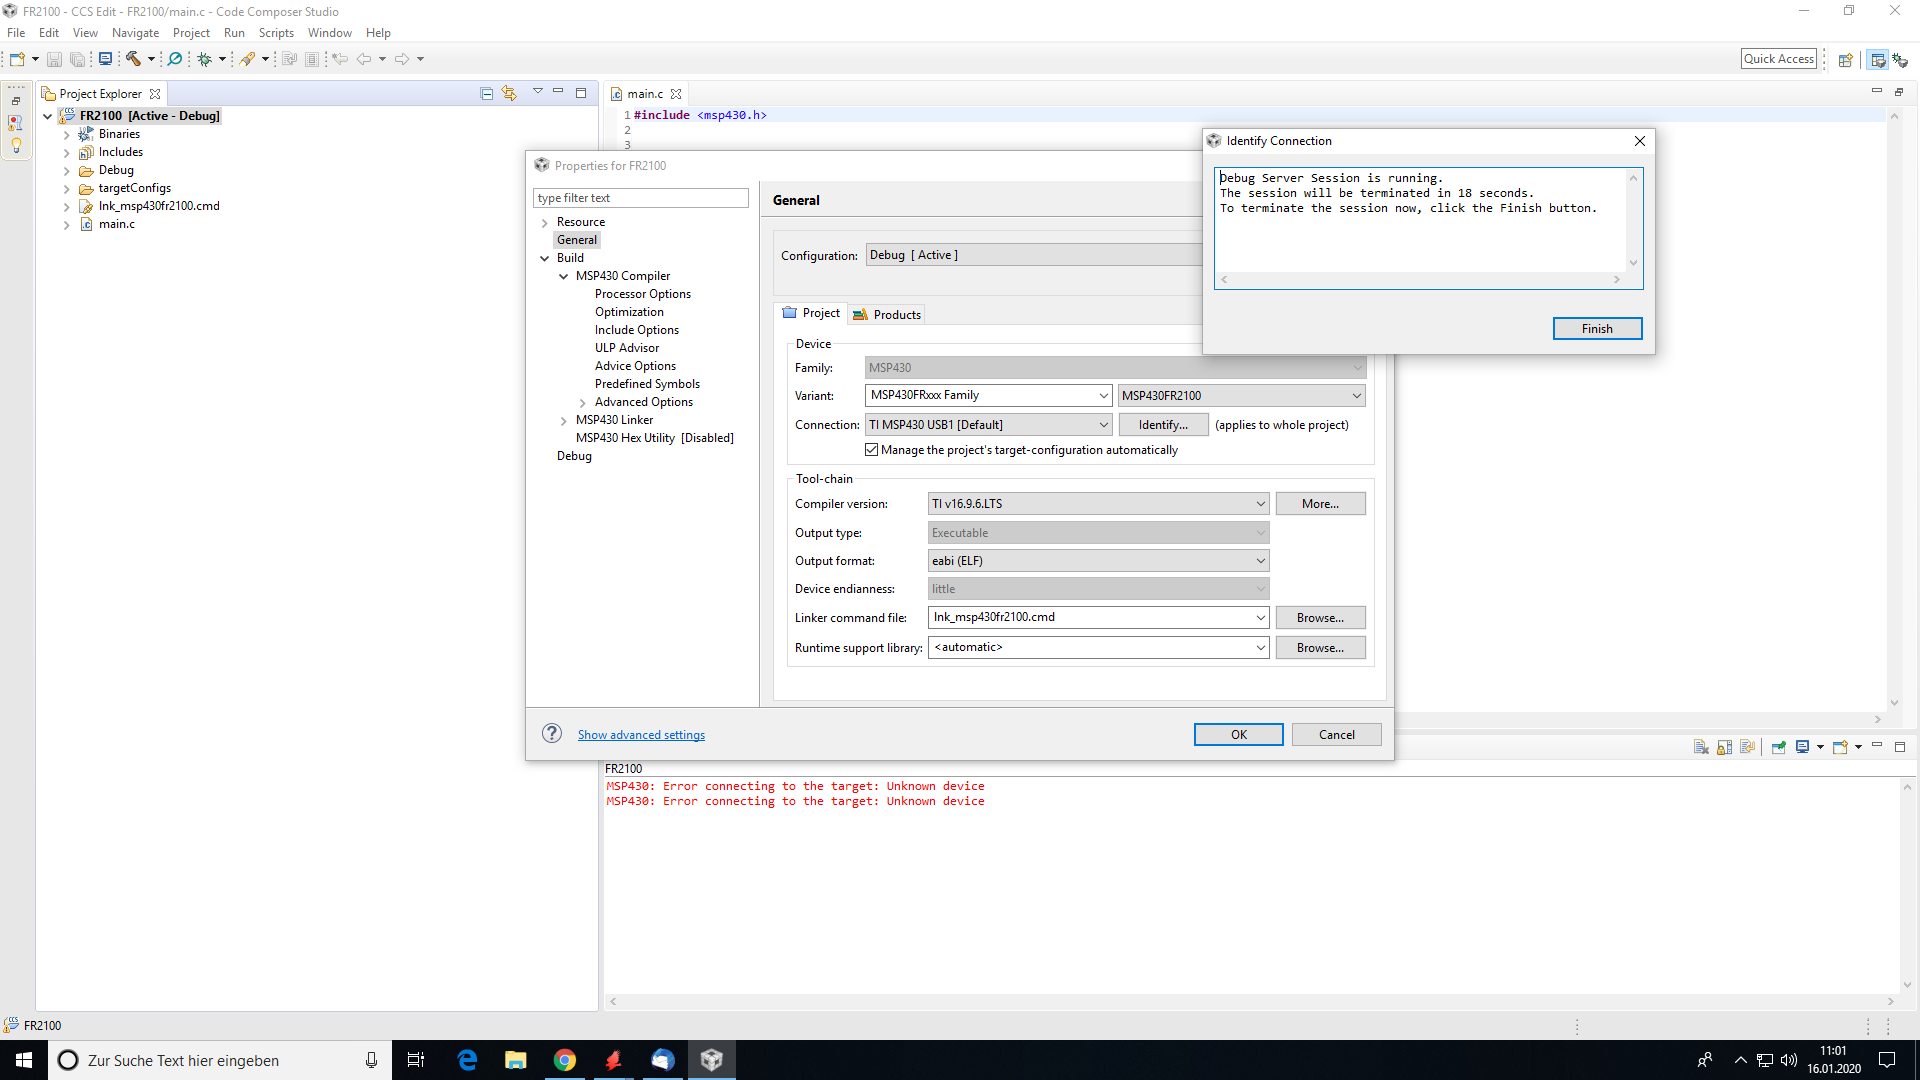Click the Finish button in Identify Connection
Viewport: 1920px width, 1080px height.
[1597, 327]
